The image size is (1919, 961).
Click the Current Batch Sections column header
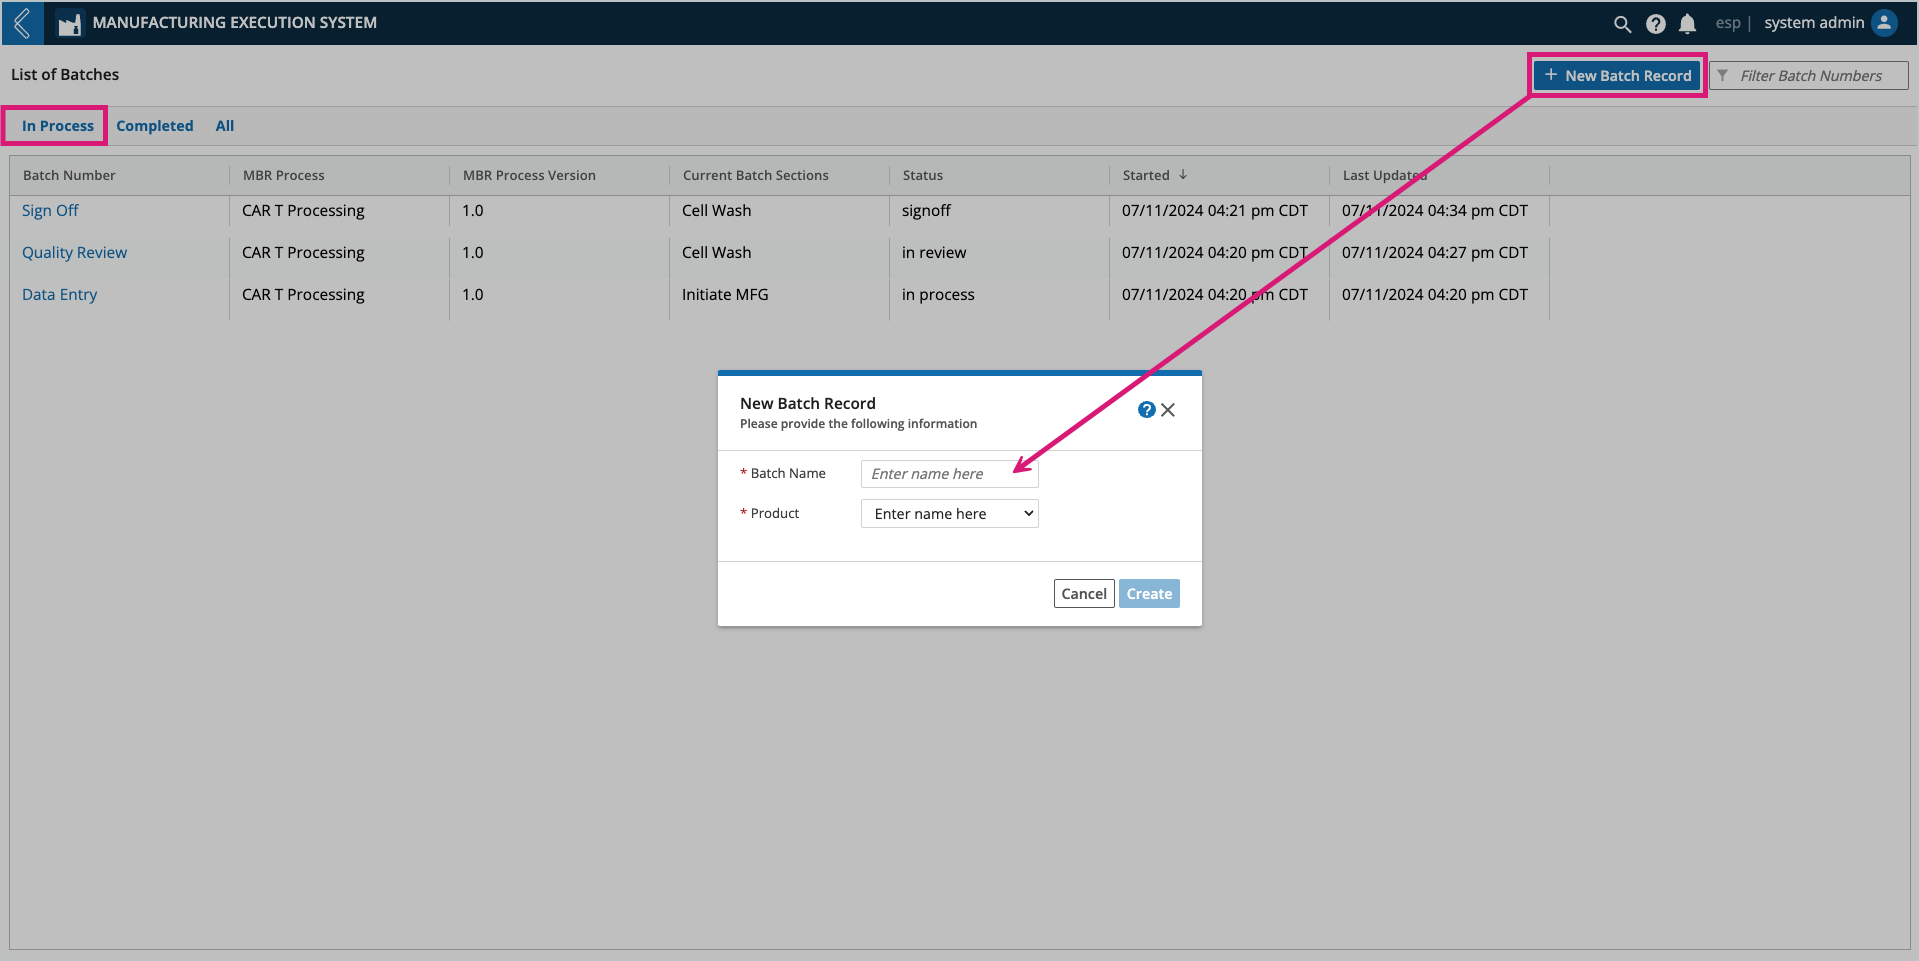[x=756, y=175]
